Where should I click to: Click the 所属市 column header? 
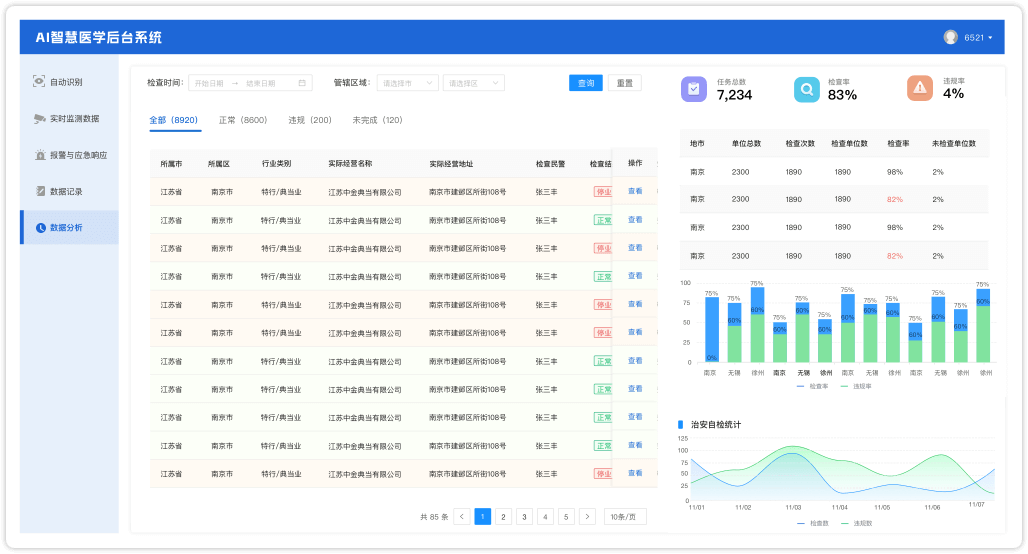tap(171, 164)
